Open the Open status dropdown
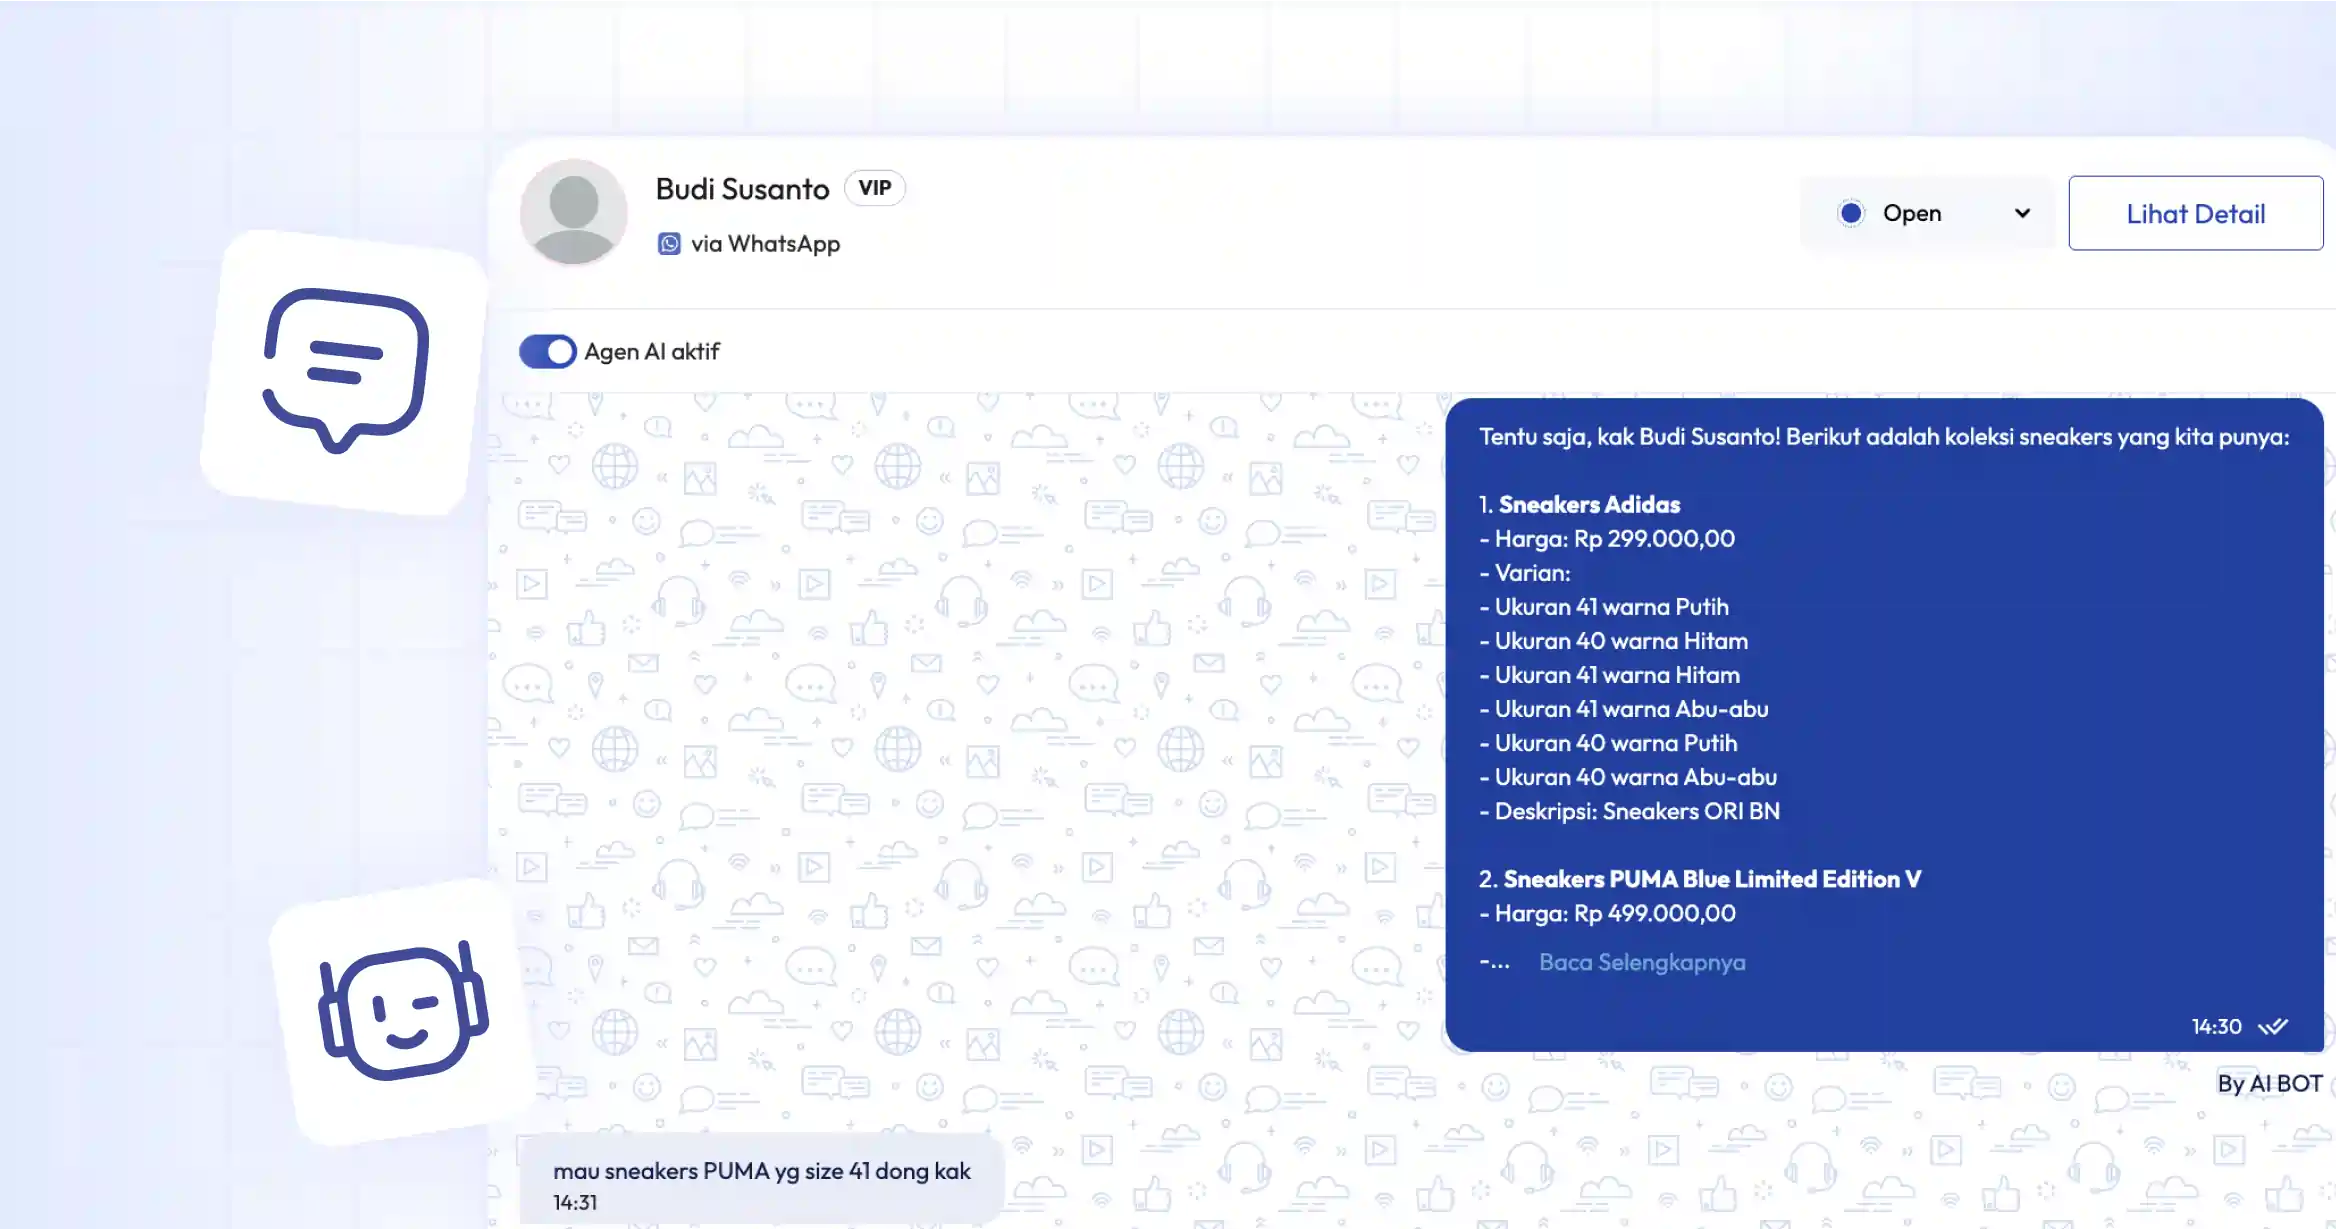2336x1229 pixels. [x=1925, y=213]
